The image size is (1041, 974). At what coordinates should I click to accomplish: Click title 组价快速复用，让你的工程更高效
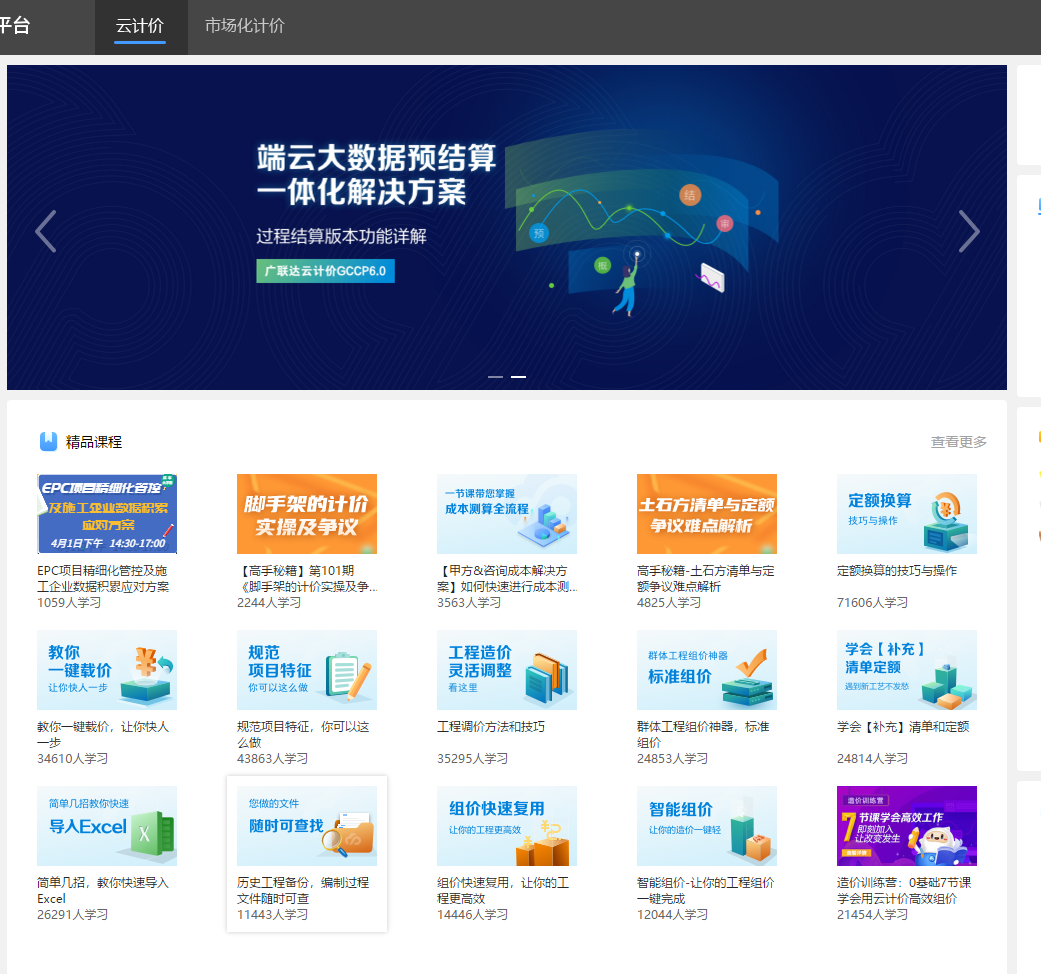pyautogui.click(x=503, y=891)
